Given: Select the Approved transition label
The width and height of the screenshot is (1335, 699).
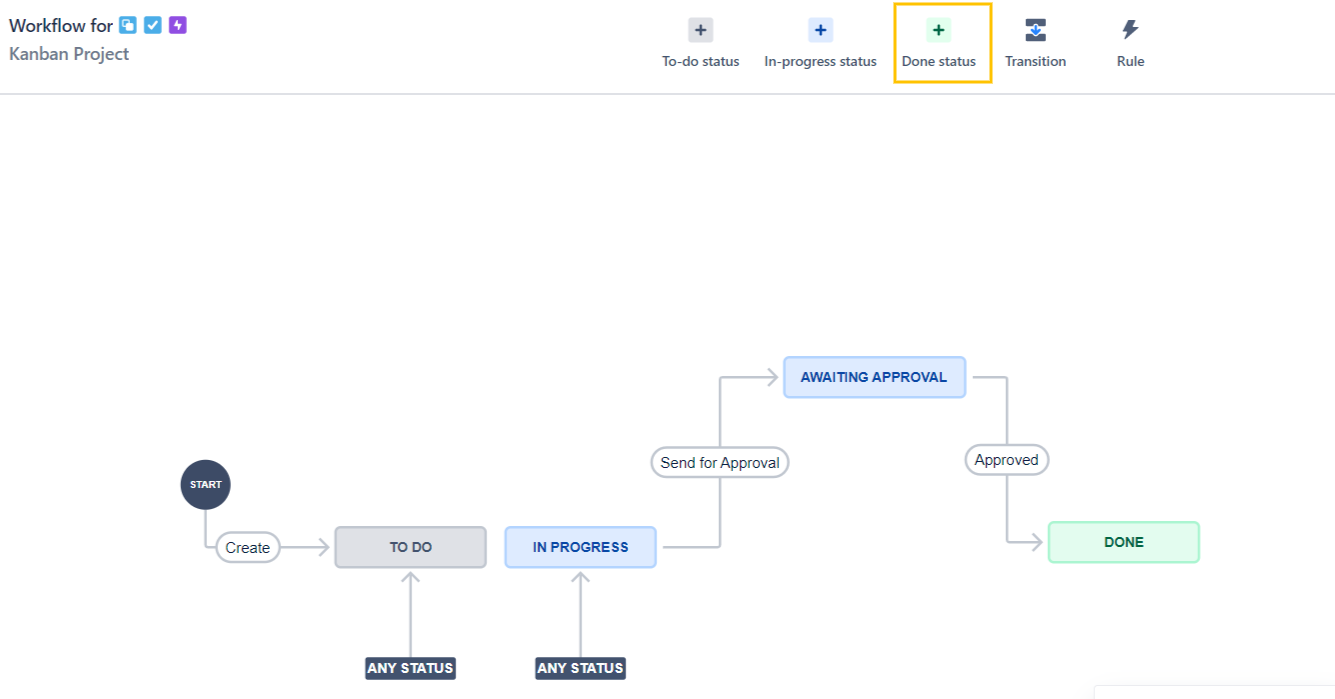Looking at the screenshot, I should [1007, 460].
